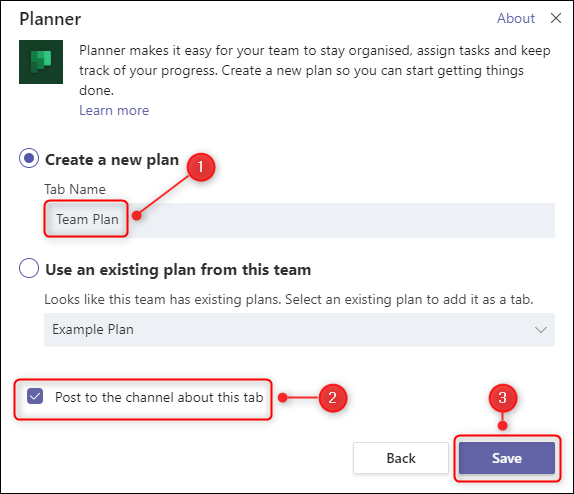
Task: Click the red annotation circle numbered 3
Action: tap(503, 398)
